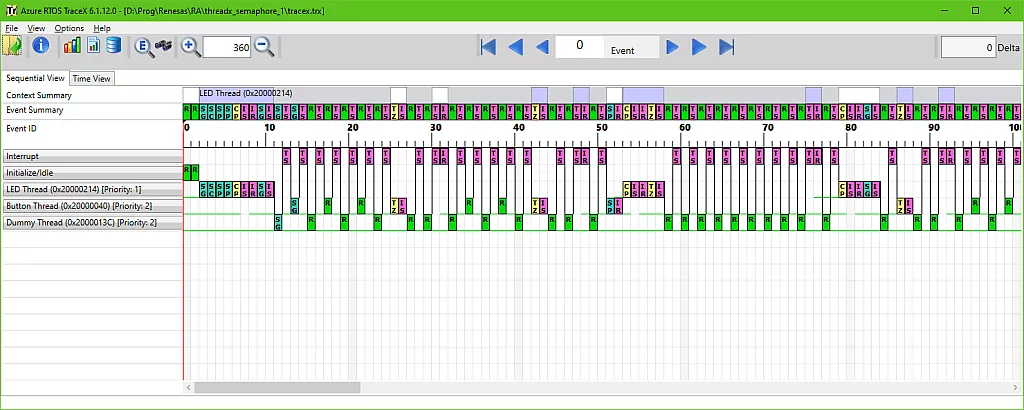This screenshot has height=410, width=1024.
Task: Open the bar chart statistics icon
Action: 72,46
